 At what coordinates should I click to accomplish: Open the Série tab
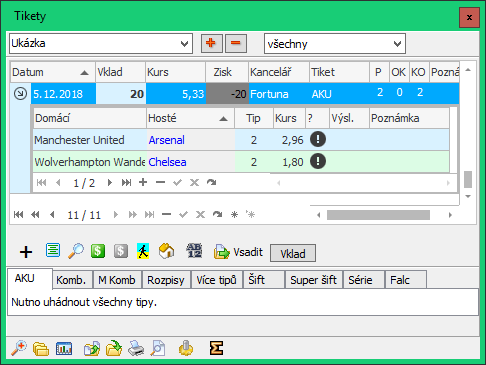click(363, 280)
